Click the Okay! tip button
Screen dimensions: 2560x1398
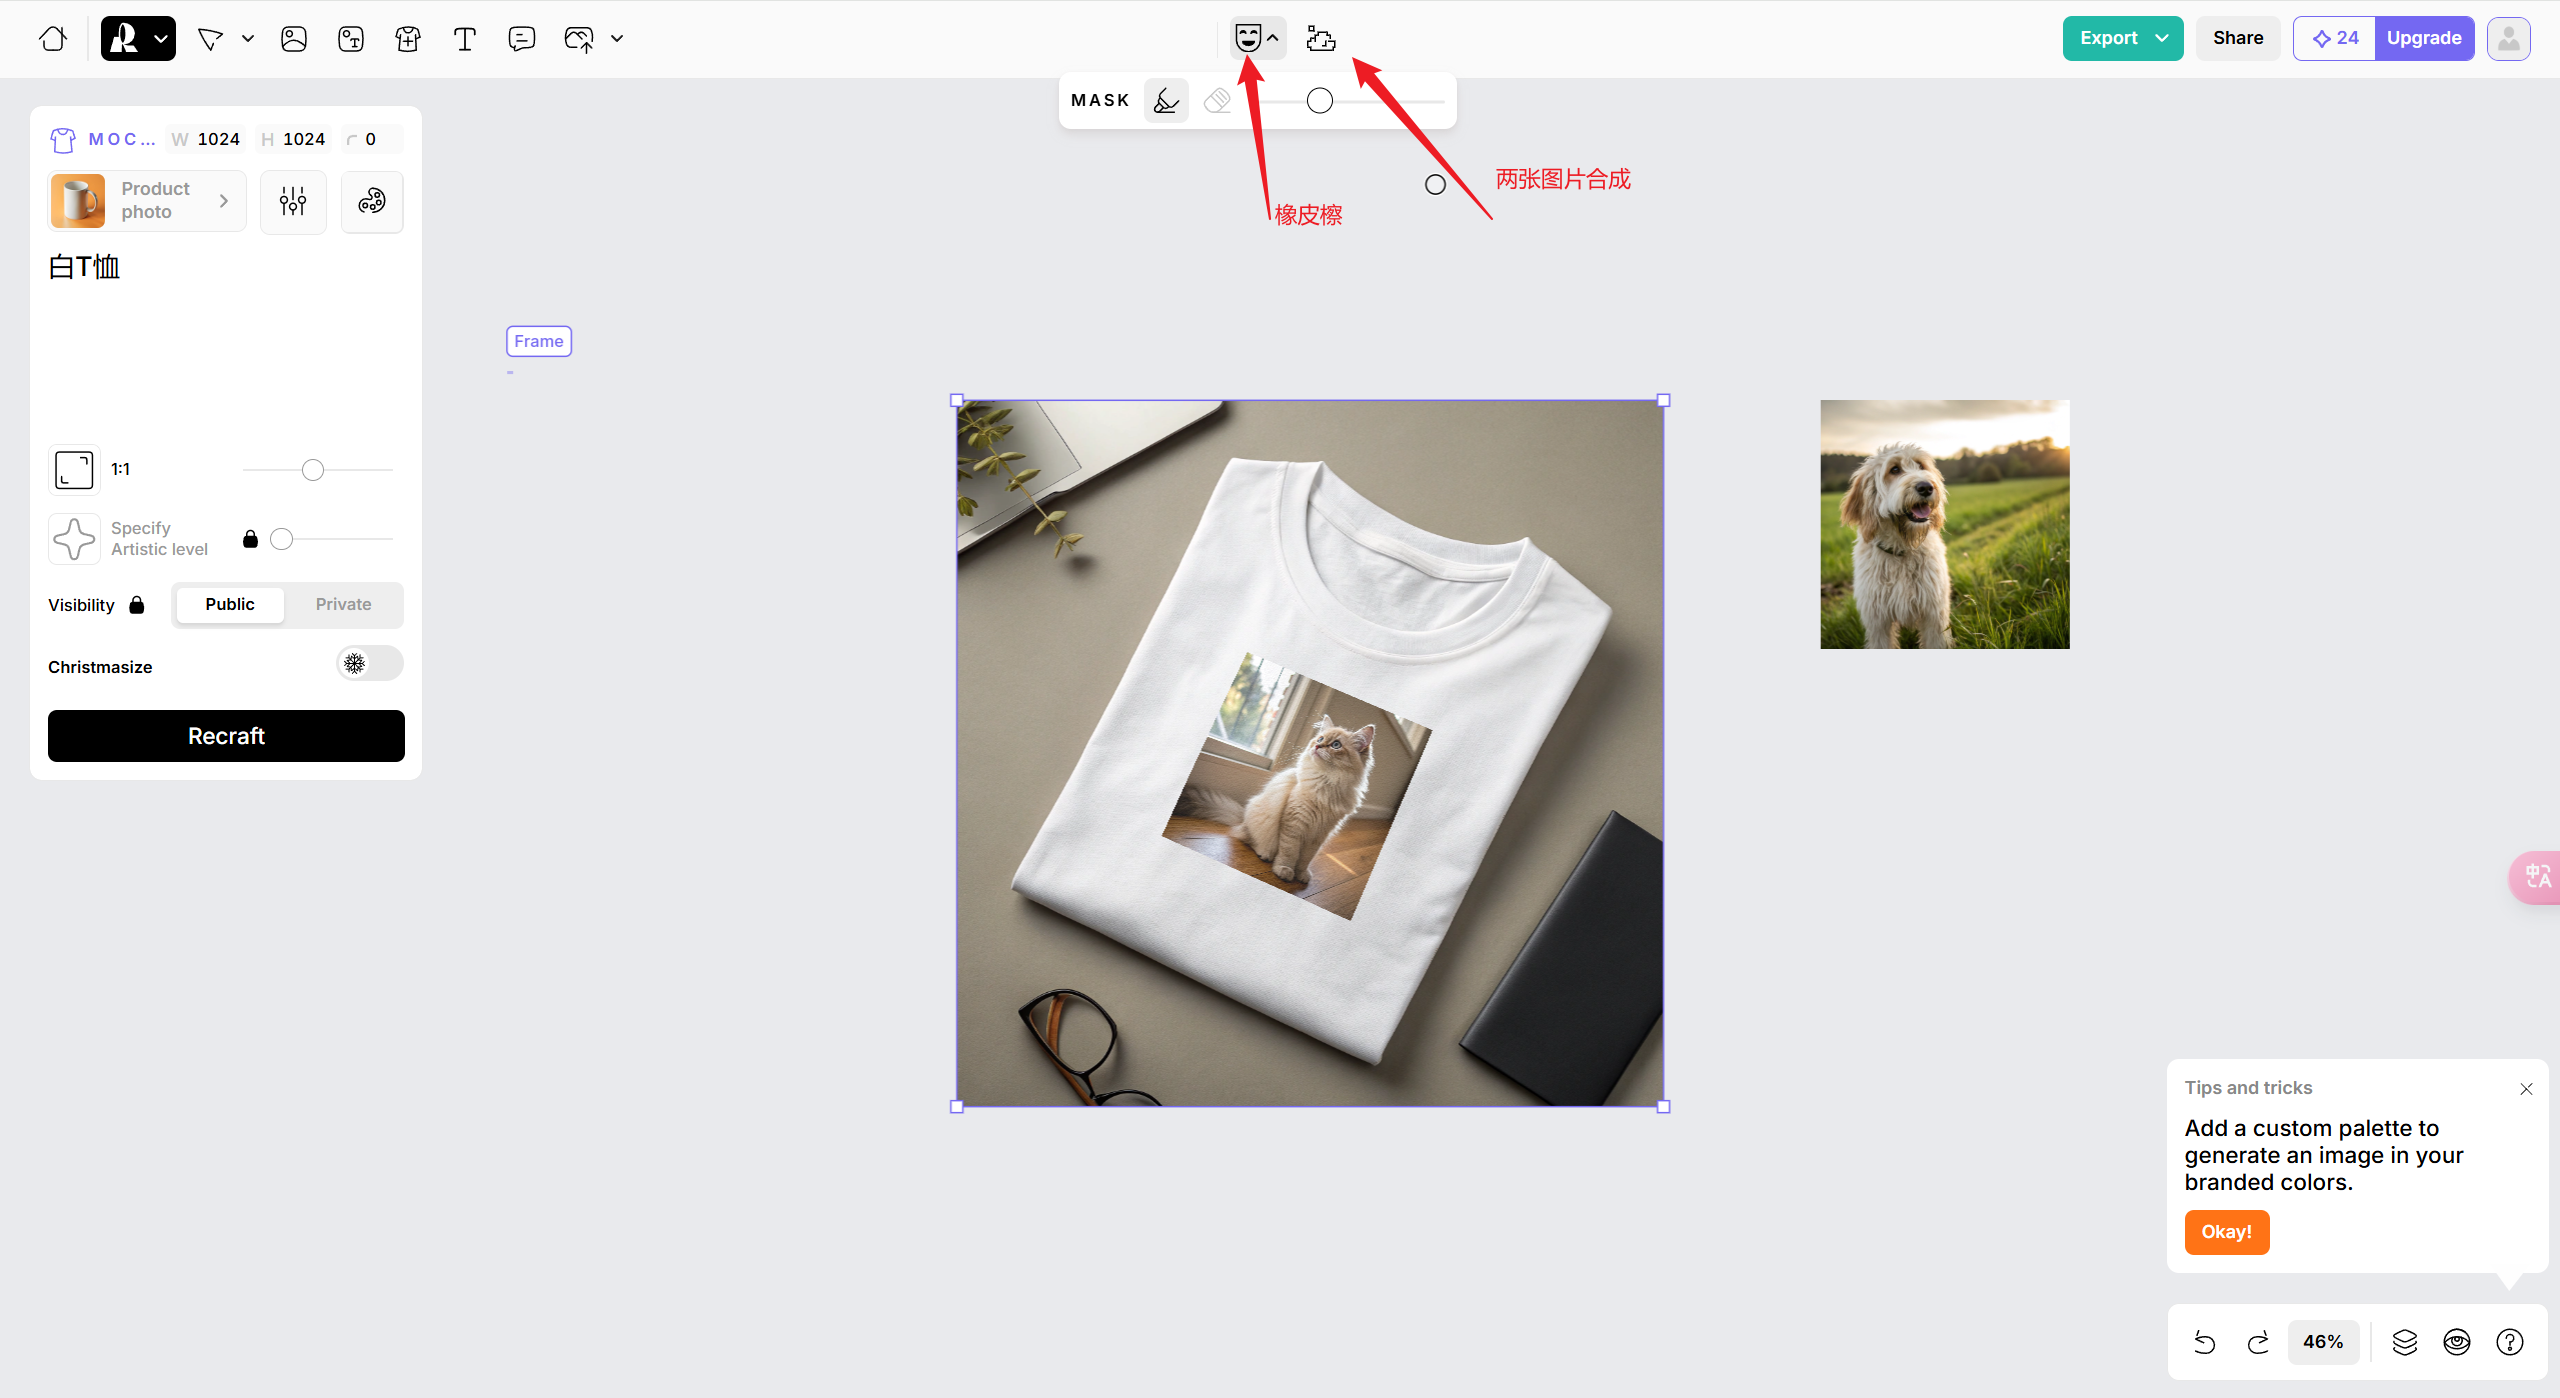click(2226, 1232)
